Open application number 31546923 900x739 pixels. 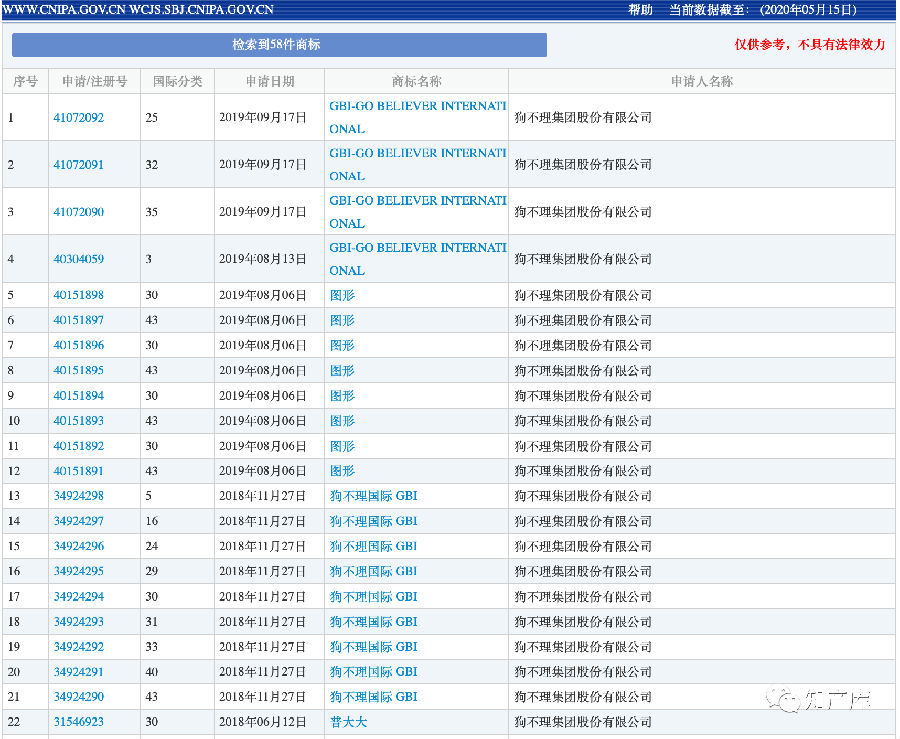(79, 722)
